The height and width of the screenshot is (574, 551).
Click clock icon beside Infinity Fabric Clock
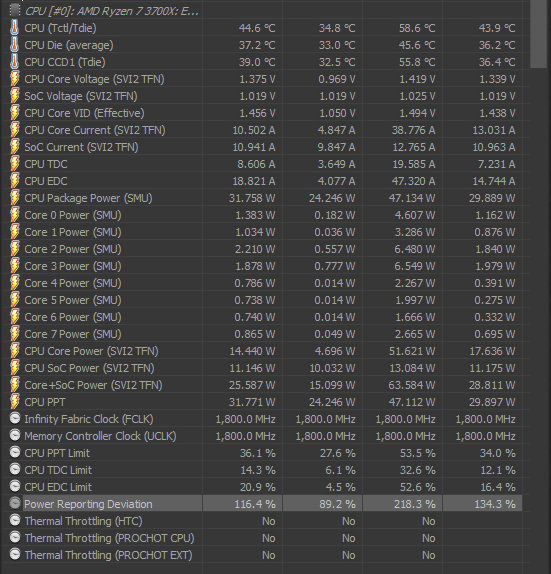pyautogui.click(x=15, y=418)
